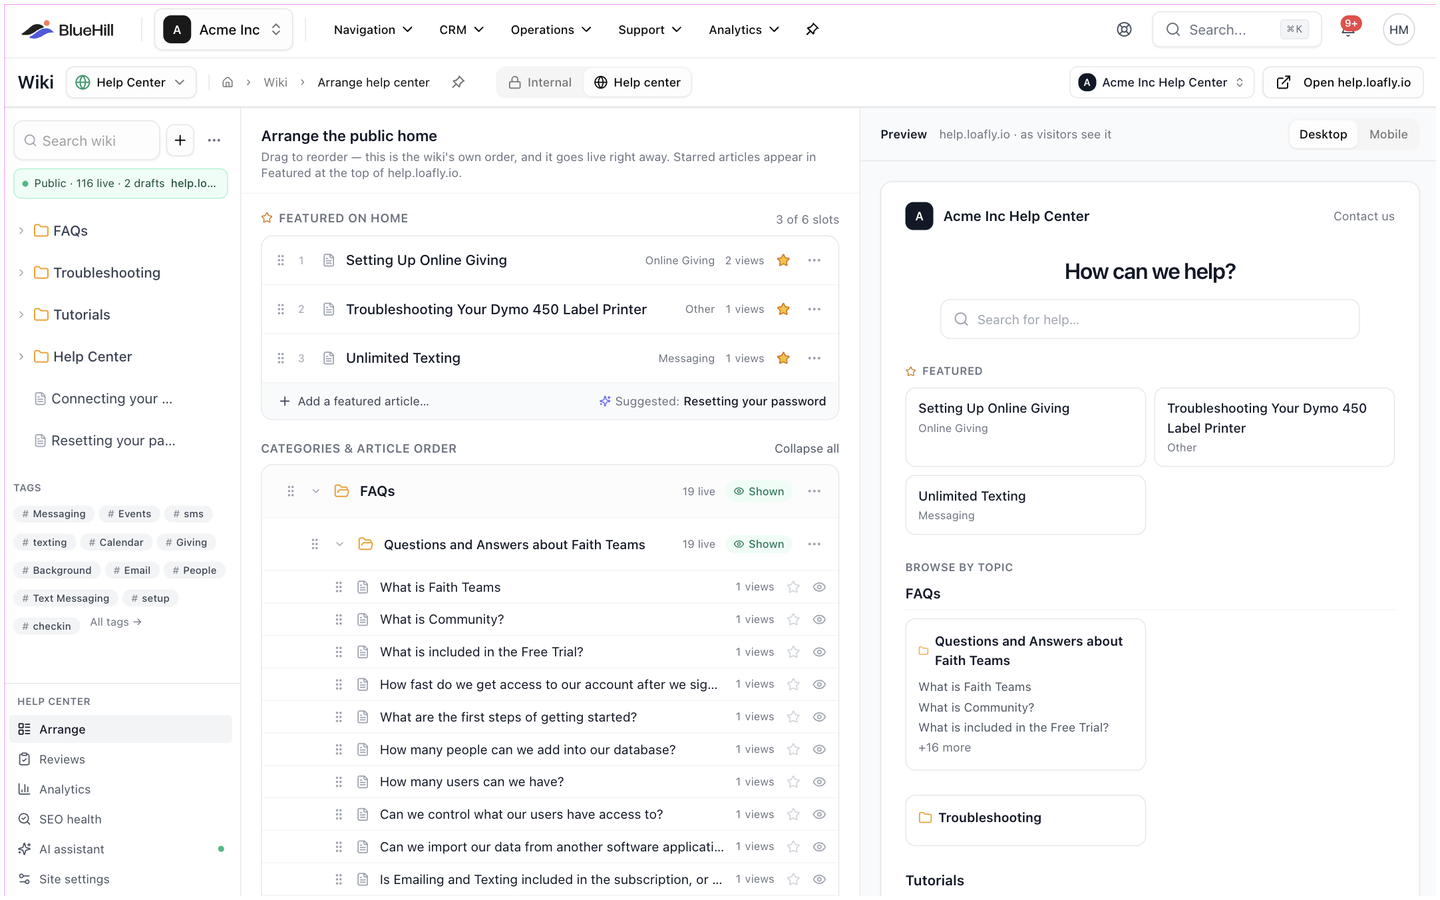1440x900 pixels.
Task: Select the Text Messaging tag
Action: pyautogui.click(x=65, y=598)
